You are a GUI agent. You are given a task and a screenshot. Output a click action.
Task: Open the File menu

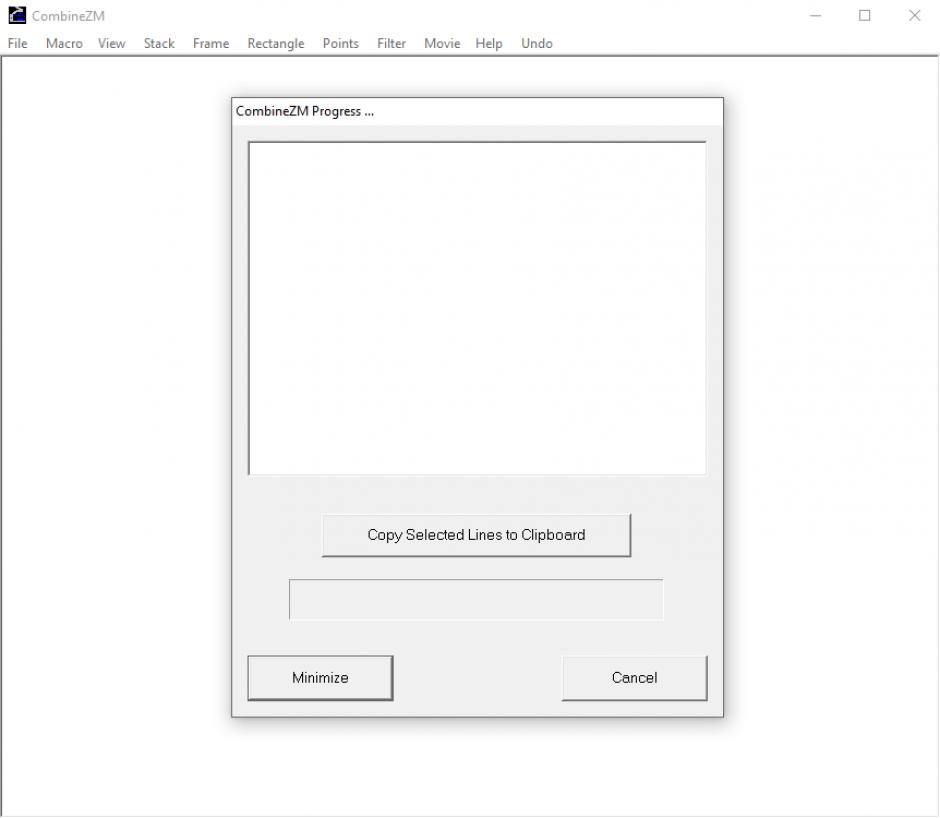pyautogui.click(x=17, y=43)
